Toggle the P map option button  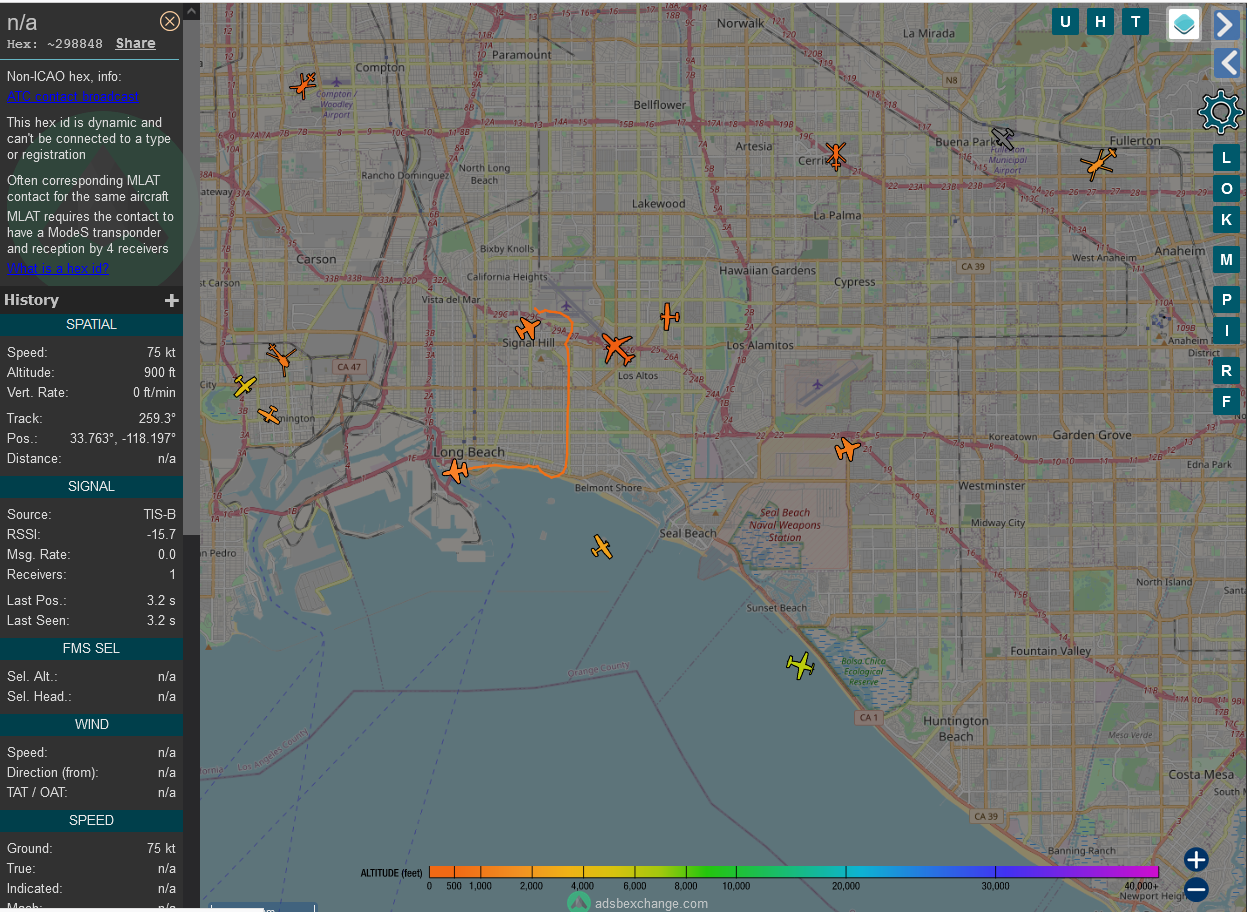click(1226, 299)
